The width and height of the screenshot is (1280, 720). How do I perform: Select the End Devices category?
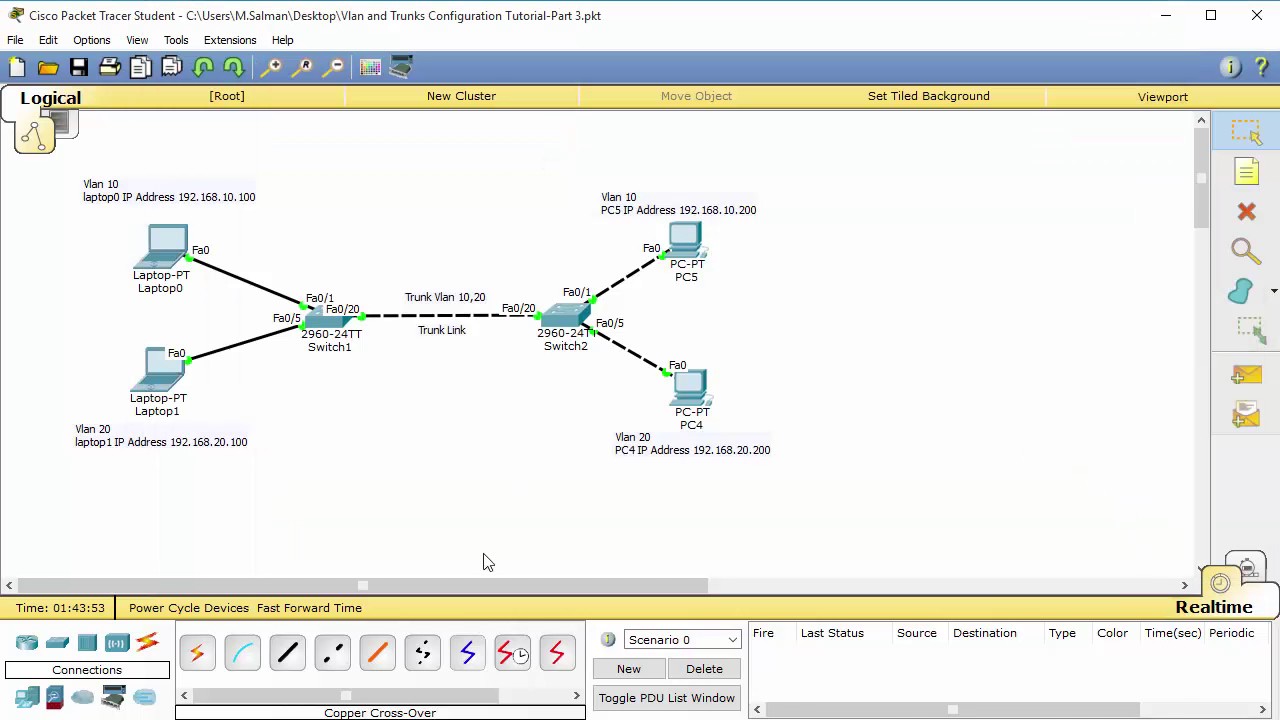pyautogui.click(x=27, y=697)
